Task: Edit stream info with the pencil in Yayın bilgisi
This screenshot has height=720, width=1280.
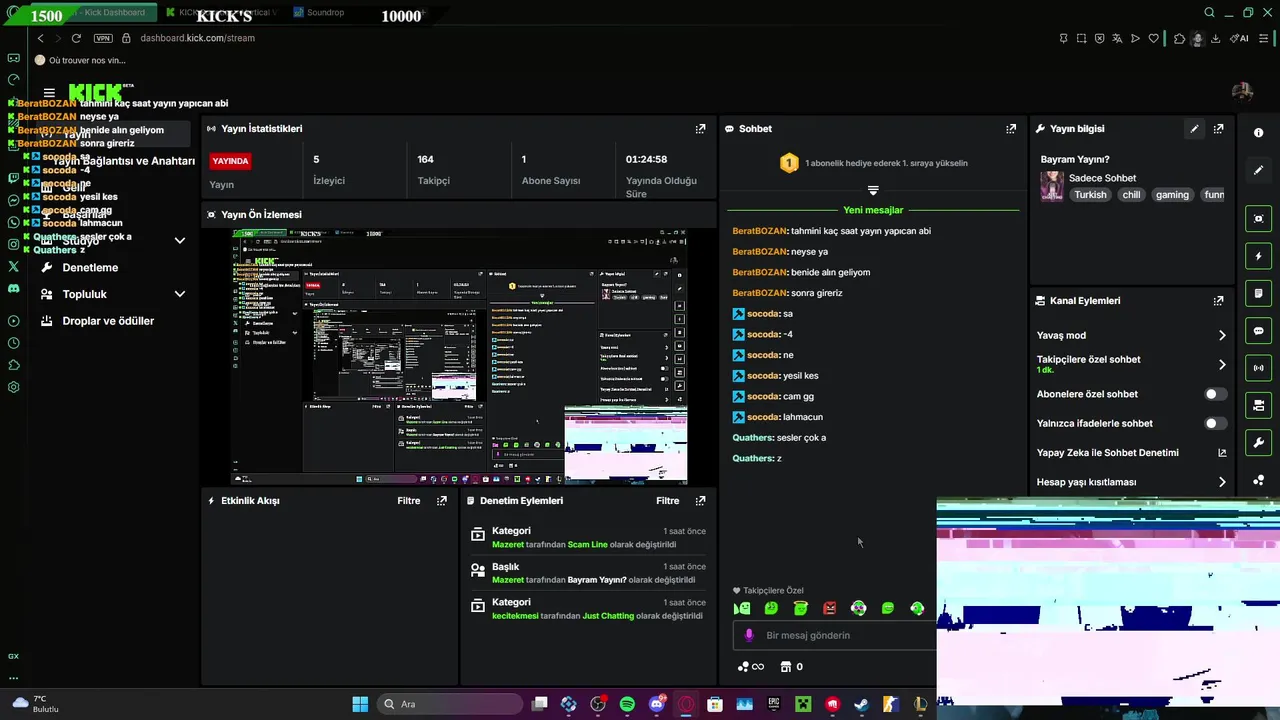Action: click(x=1194, y=129)
